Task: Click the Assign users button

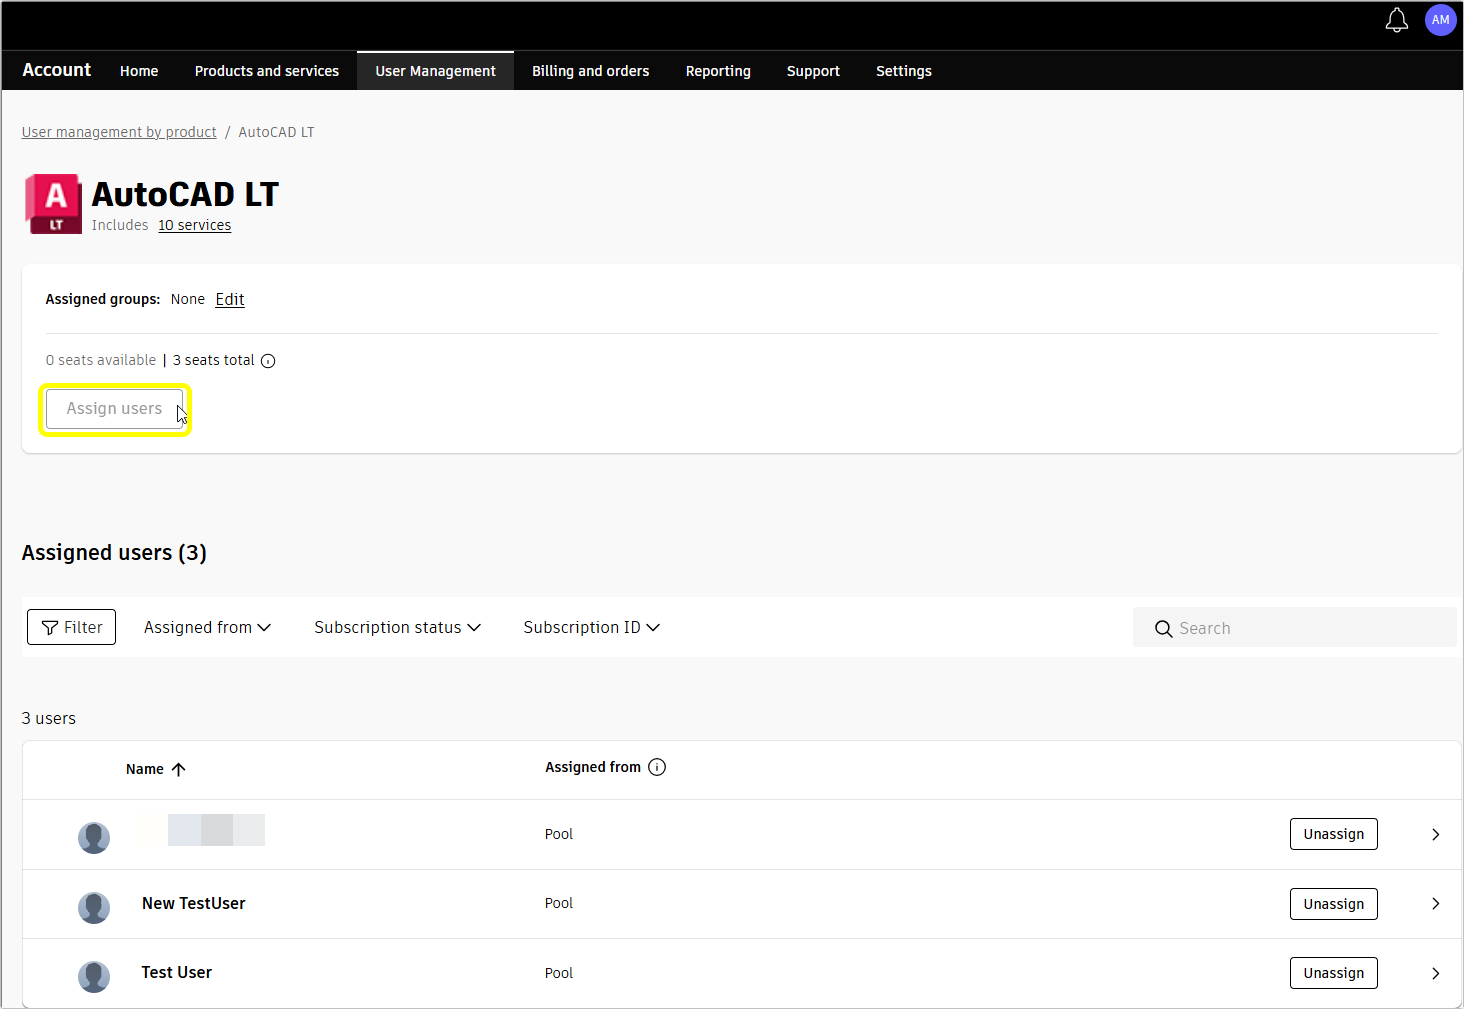Action: coord(114,409)
